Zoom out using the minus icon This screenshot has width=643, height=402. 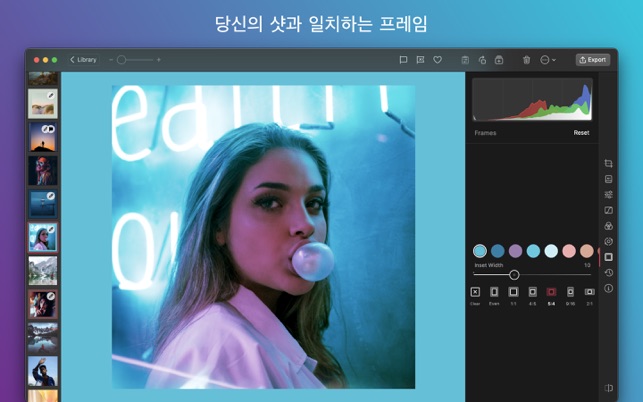pos(111,60)
